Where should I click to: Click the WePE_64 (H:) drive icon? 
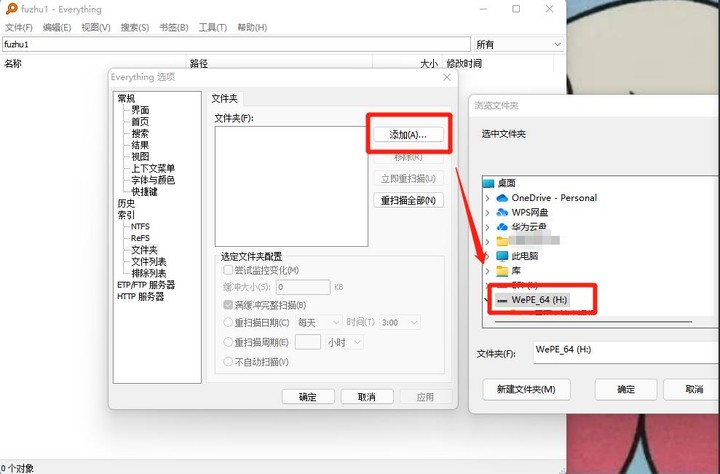(x=502, y=299)
